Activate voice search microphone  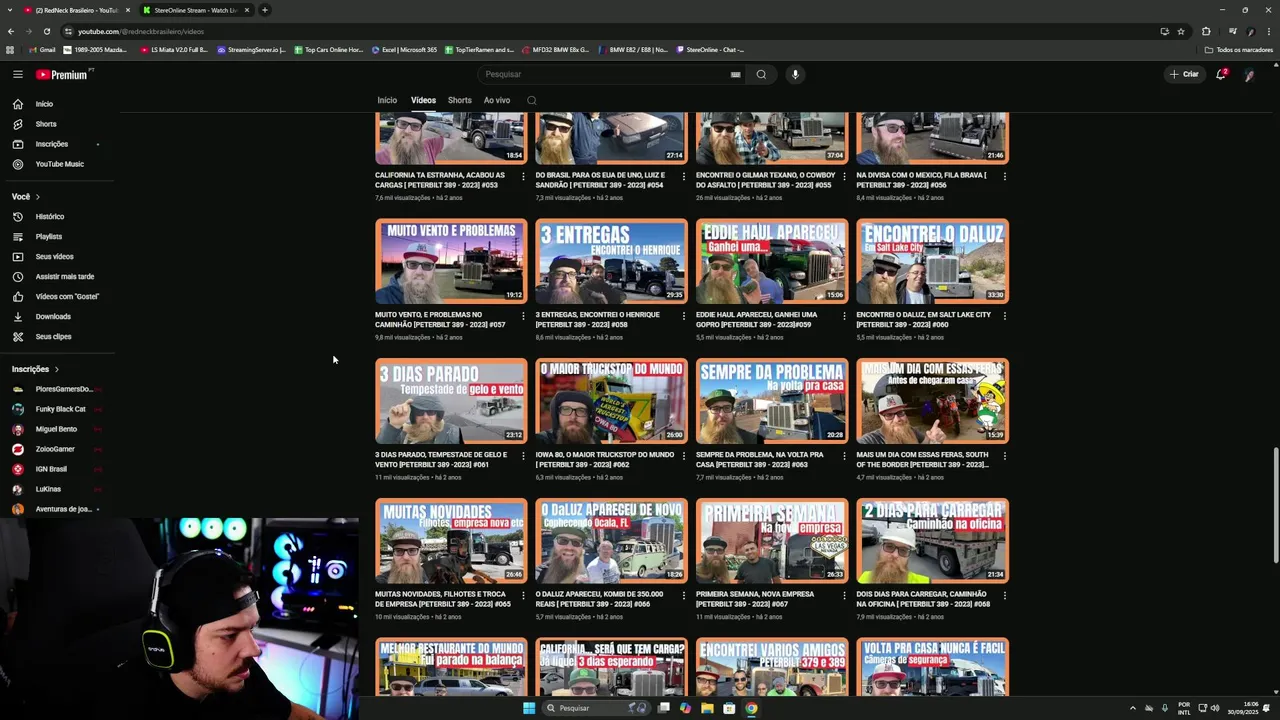(x=795, y=74)
